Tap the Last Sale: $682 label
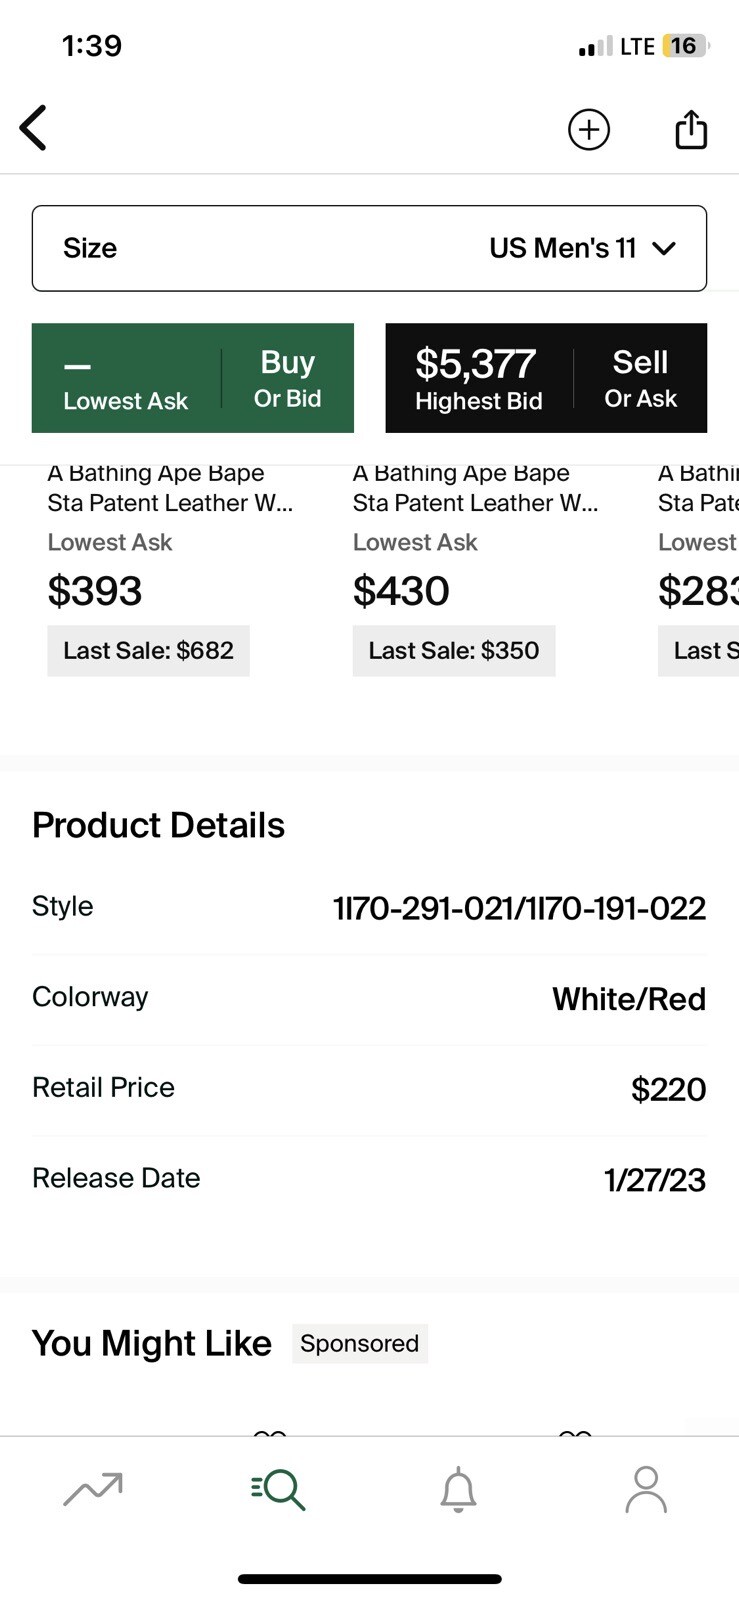The height and width of the screenshot is (1600, 739). (x=148, y=651)
